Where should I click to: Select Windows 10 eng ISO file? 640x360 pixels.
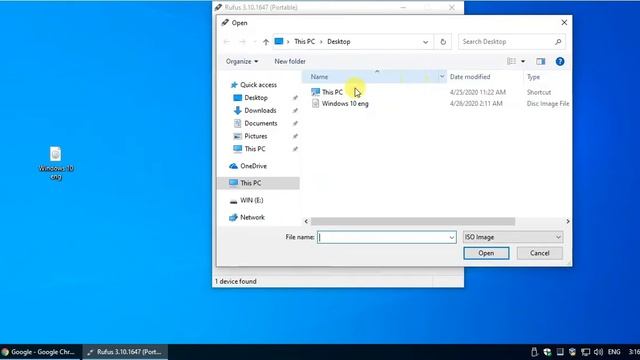[x=345, y=104]
